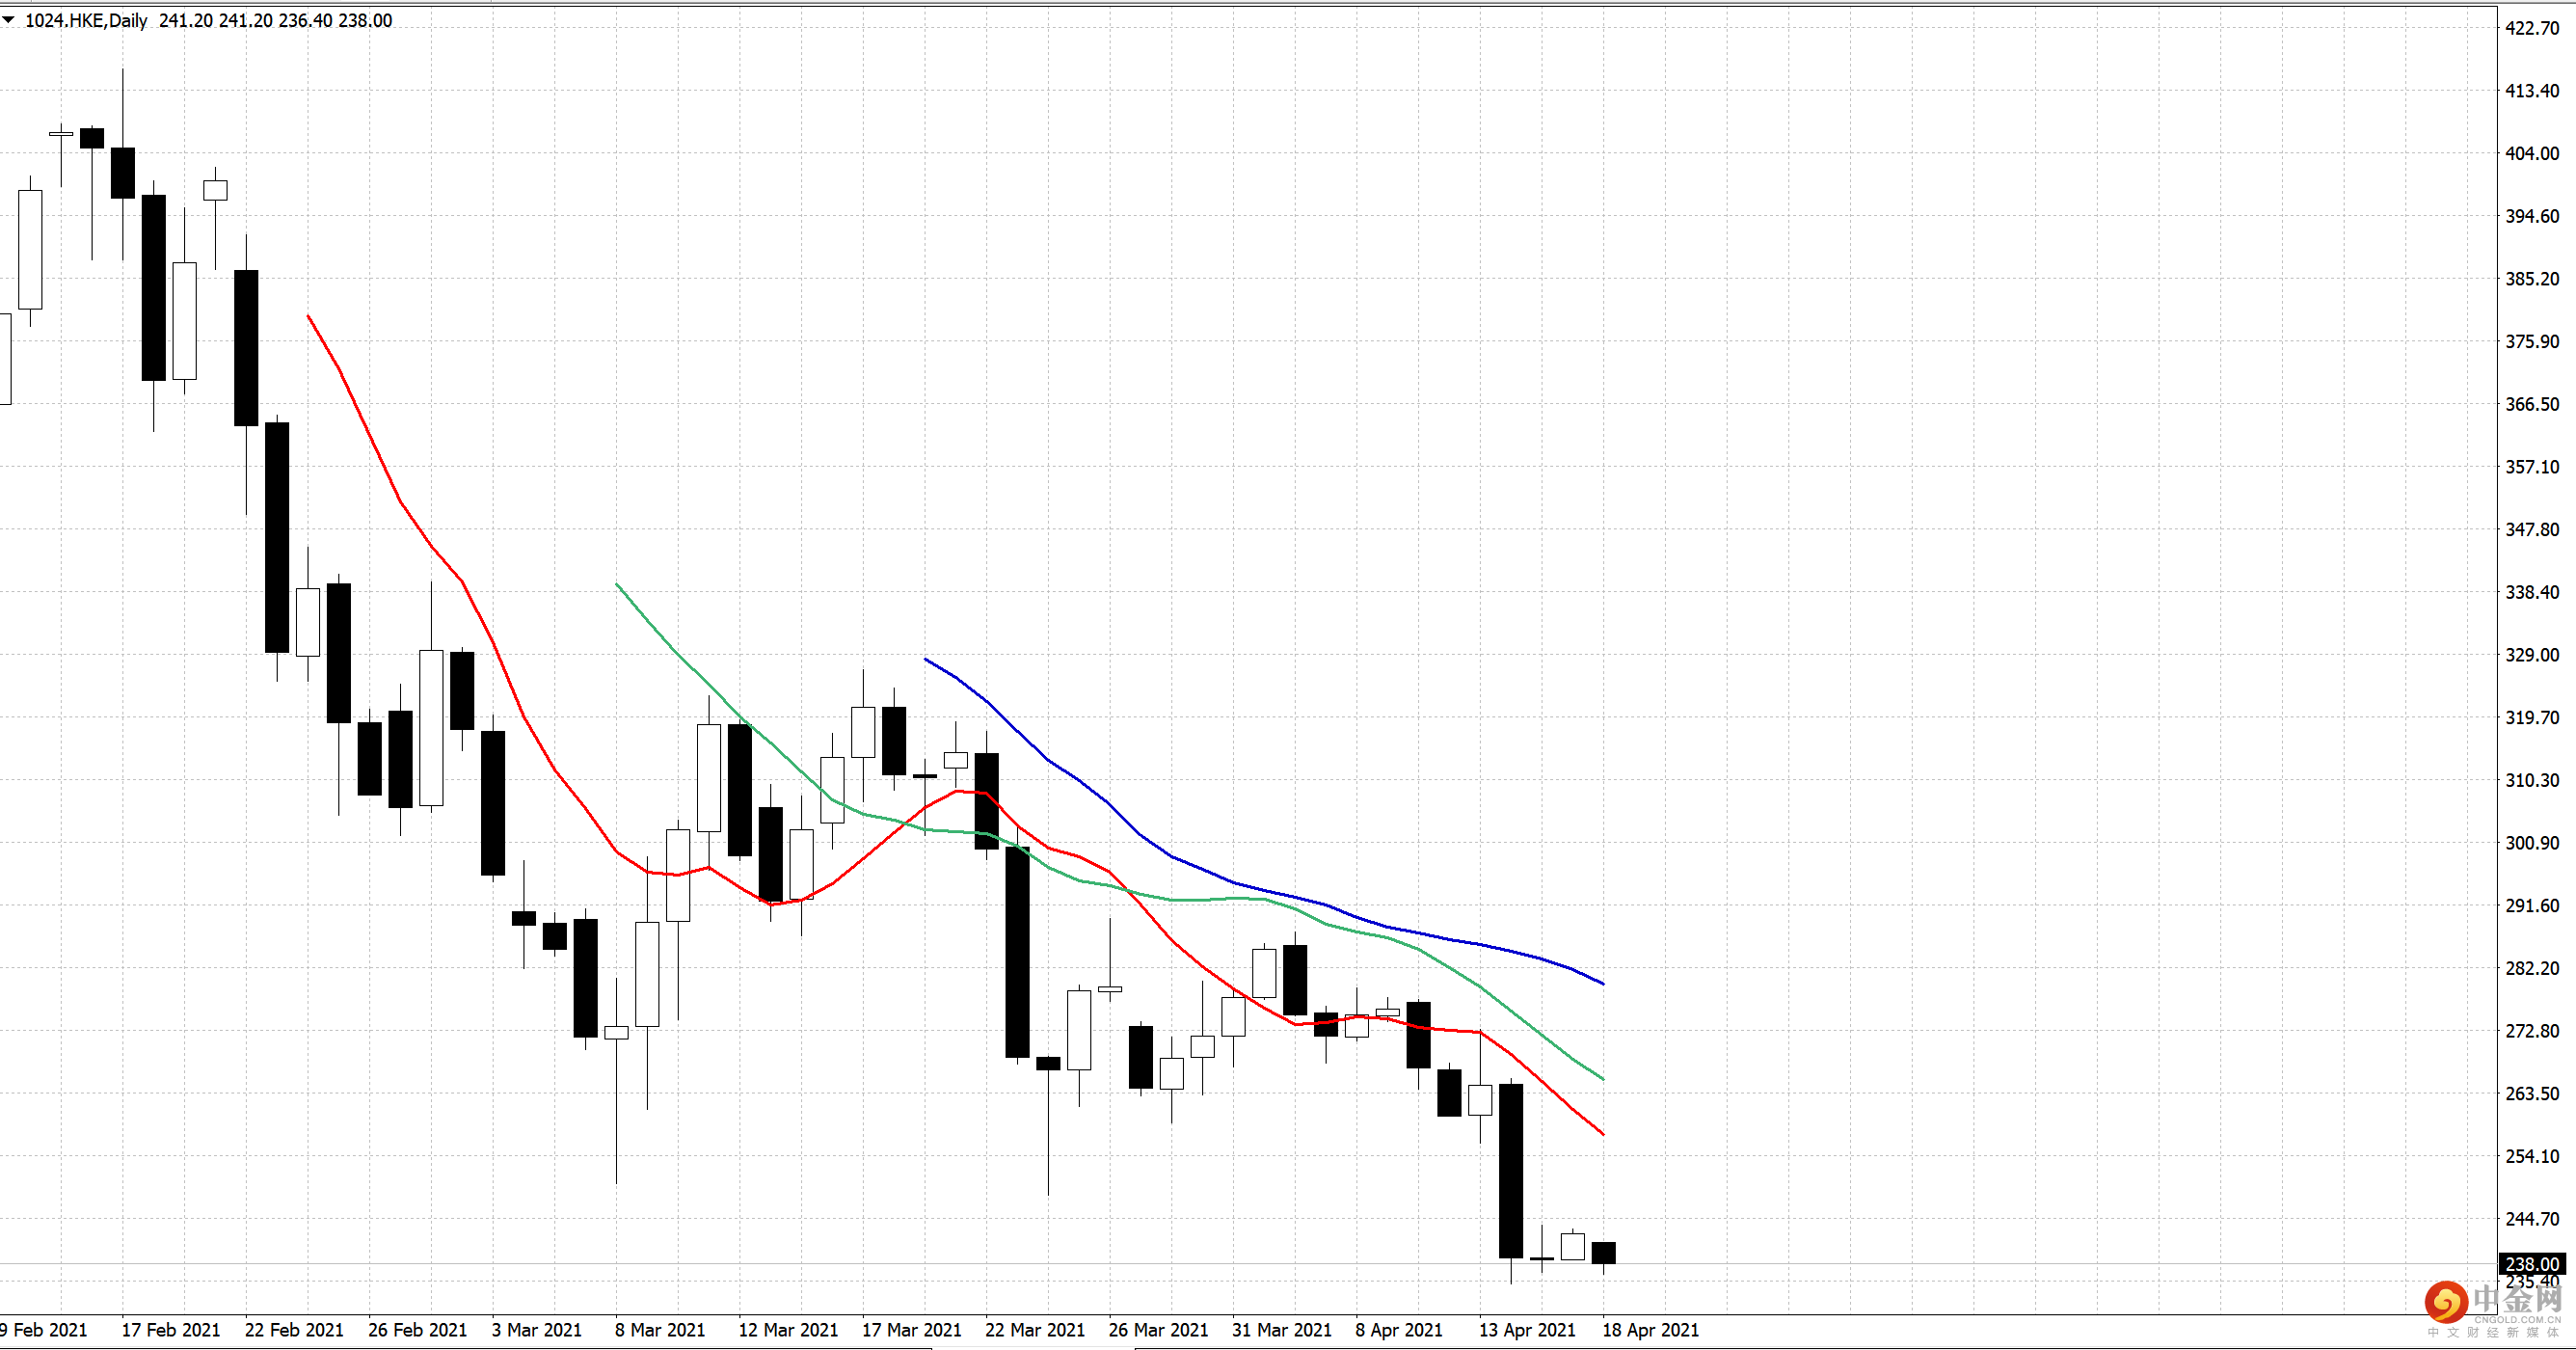Click the 26 Feb 2021 date label
2576x1350 pixels.
pos(418,1330)
